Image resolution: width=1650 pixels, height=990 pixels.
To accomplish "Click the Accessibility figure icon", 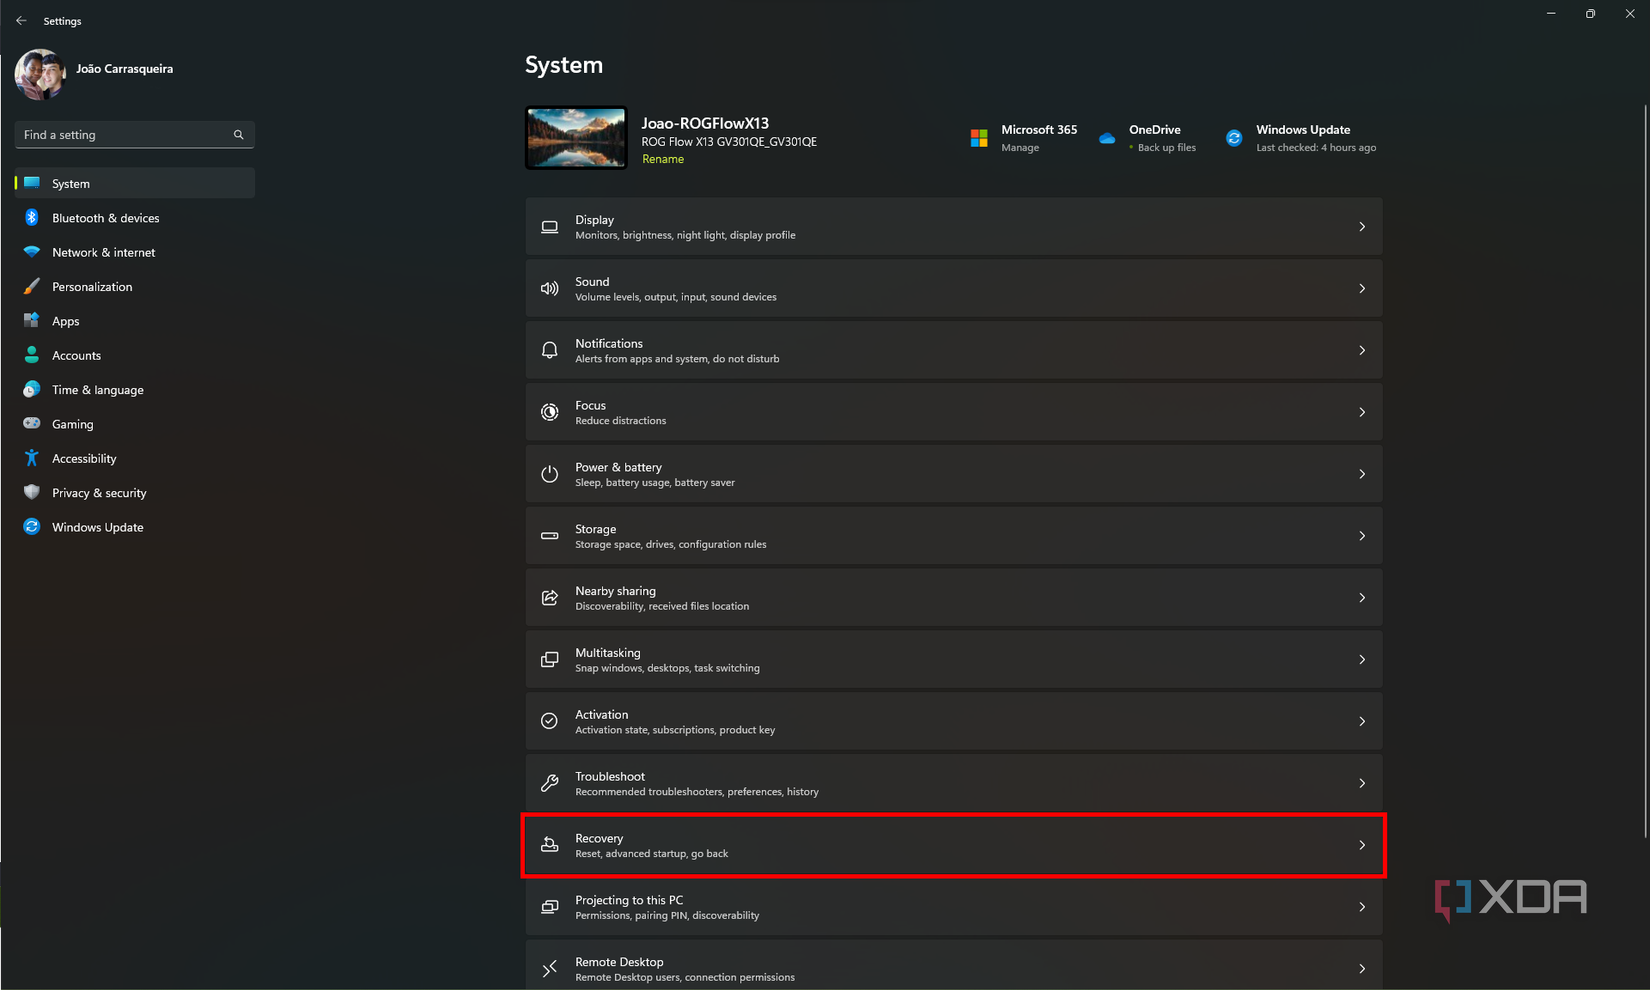I will [x=32, y=458].
